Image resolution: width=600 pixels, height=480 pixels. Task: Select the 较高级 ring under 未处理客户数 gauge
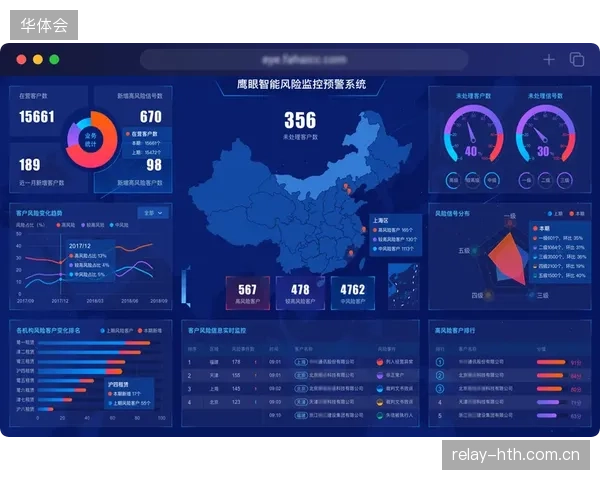tap(473, 180)
